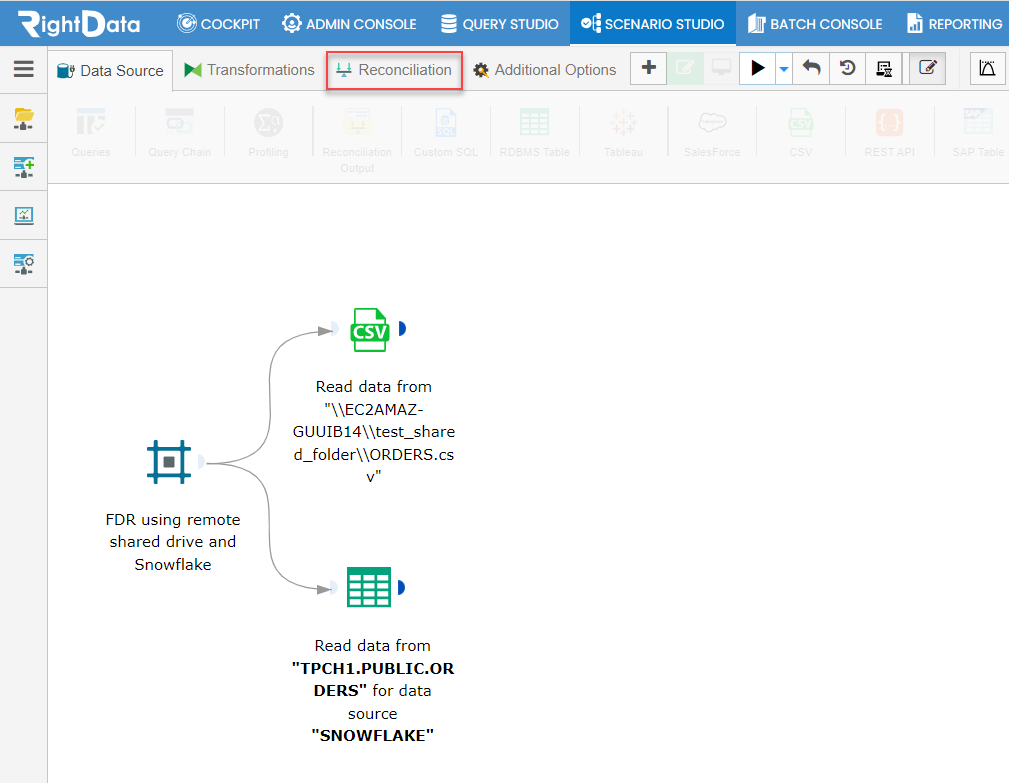Viewport: 1009px width, 783px height.
Task: Switch to the Data Source tab
Action: pos(110,71)
